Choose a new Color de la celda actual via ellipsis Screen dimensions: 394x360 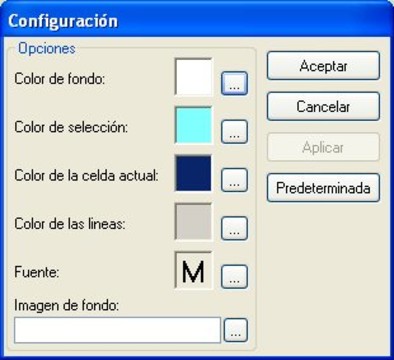[x=234, y=180]
